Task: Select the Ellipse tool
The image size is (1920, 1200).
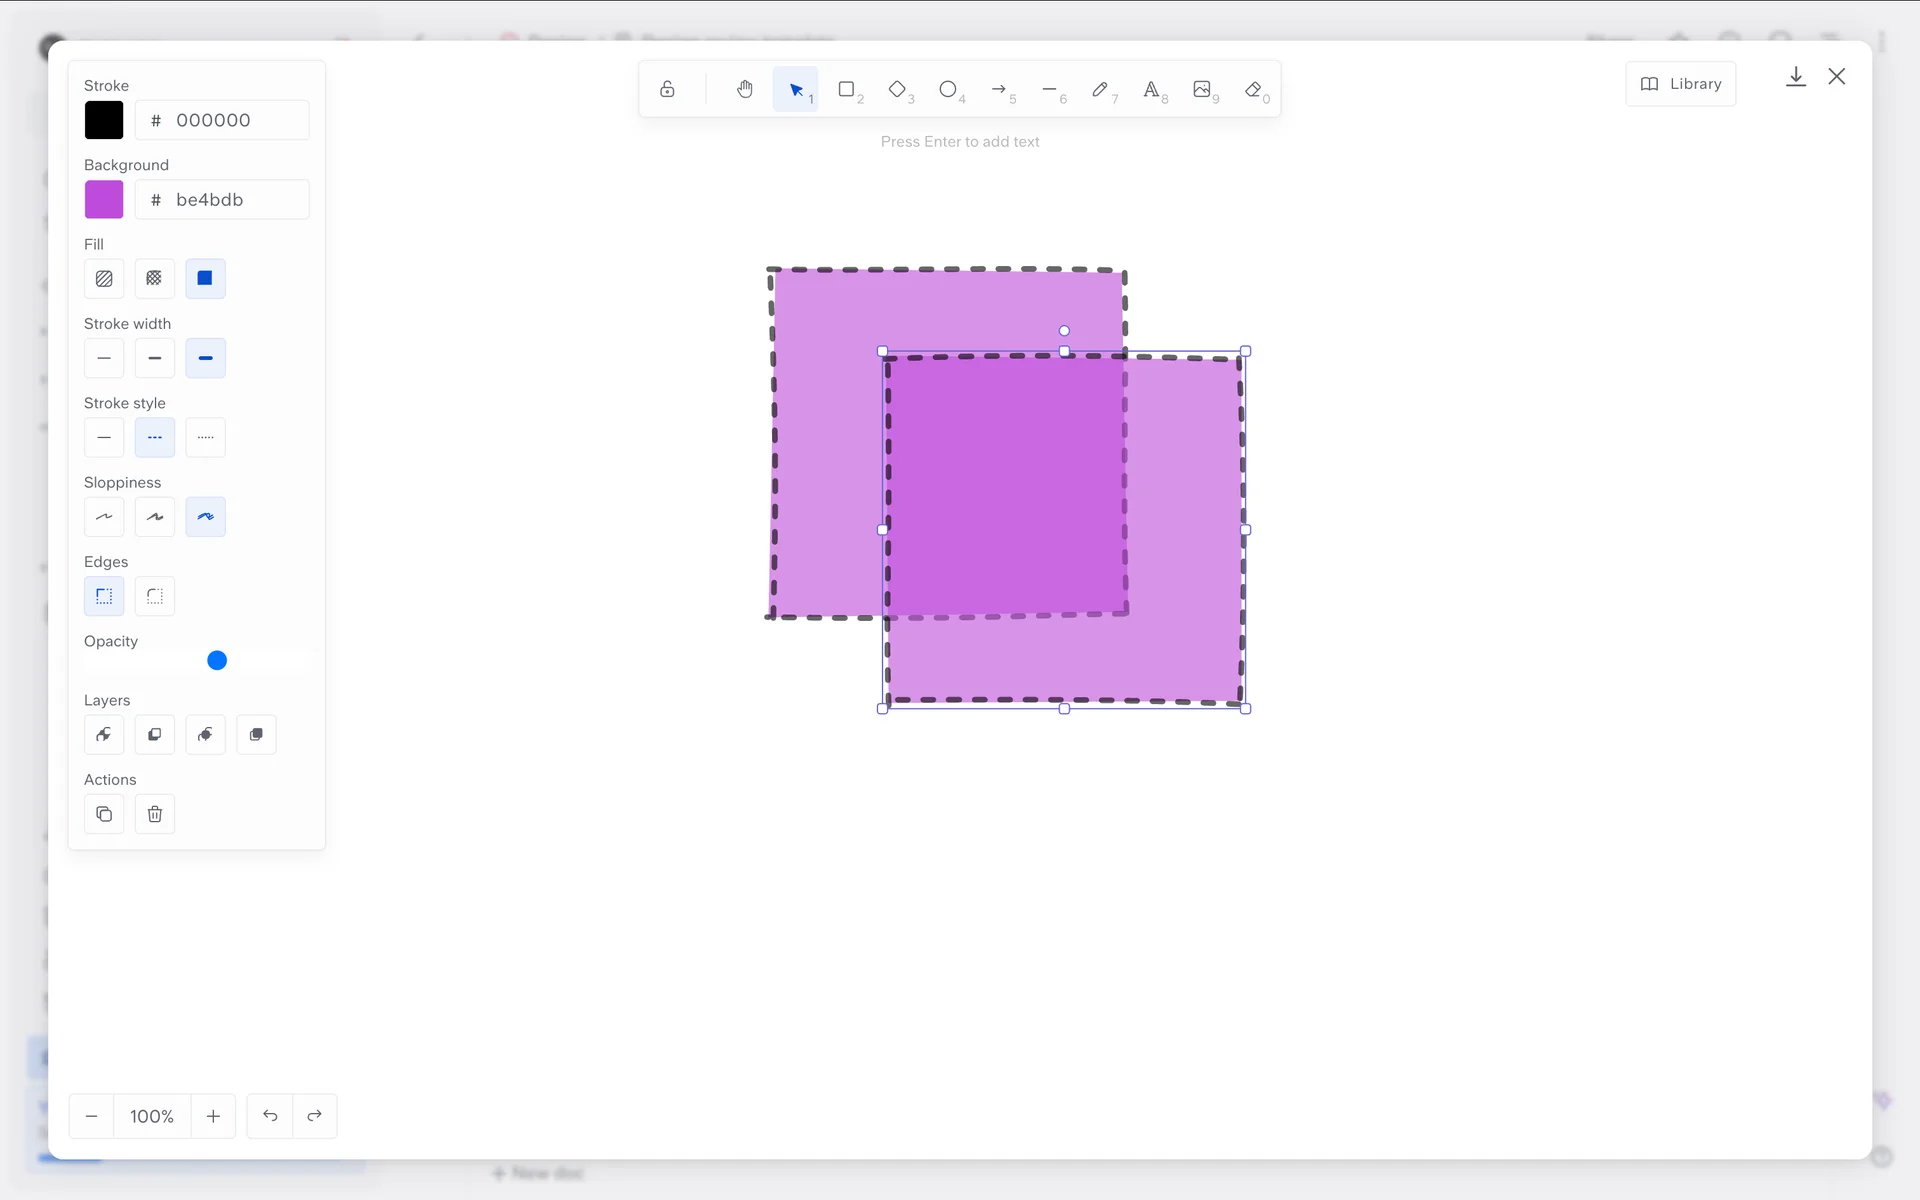Action: click(x=948, y=90)
